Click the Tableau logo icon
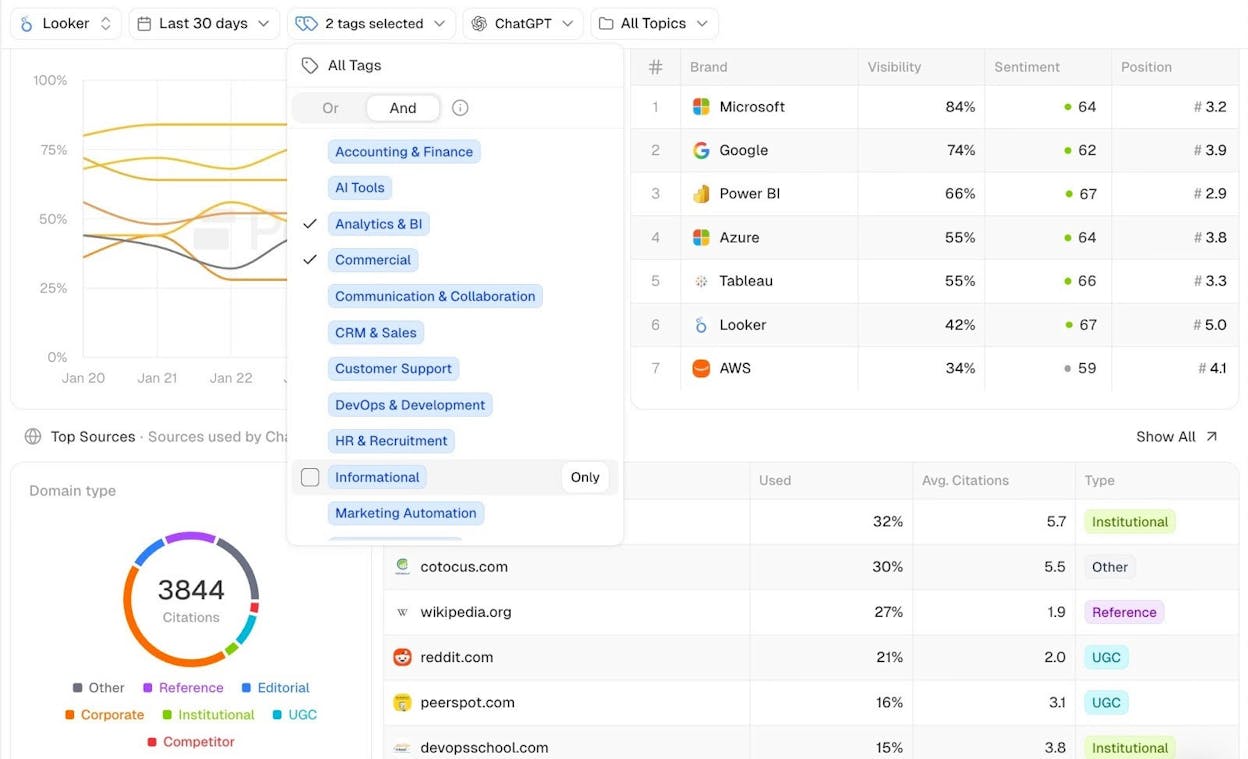Screen dimensions: 1248x759 [701, 281]
